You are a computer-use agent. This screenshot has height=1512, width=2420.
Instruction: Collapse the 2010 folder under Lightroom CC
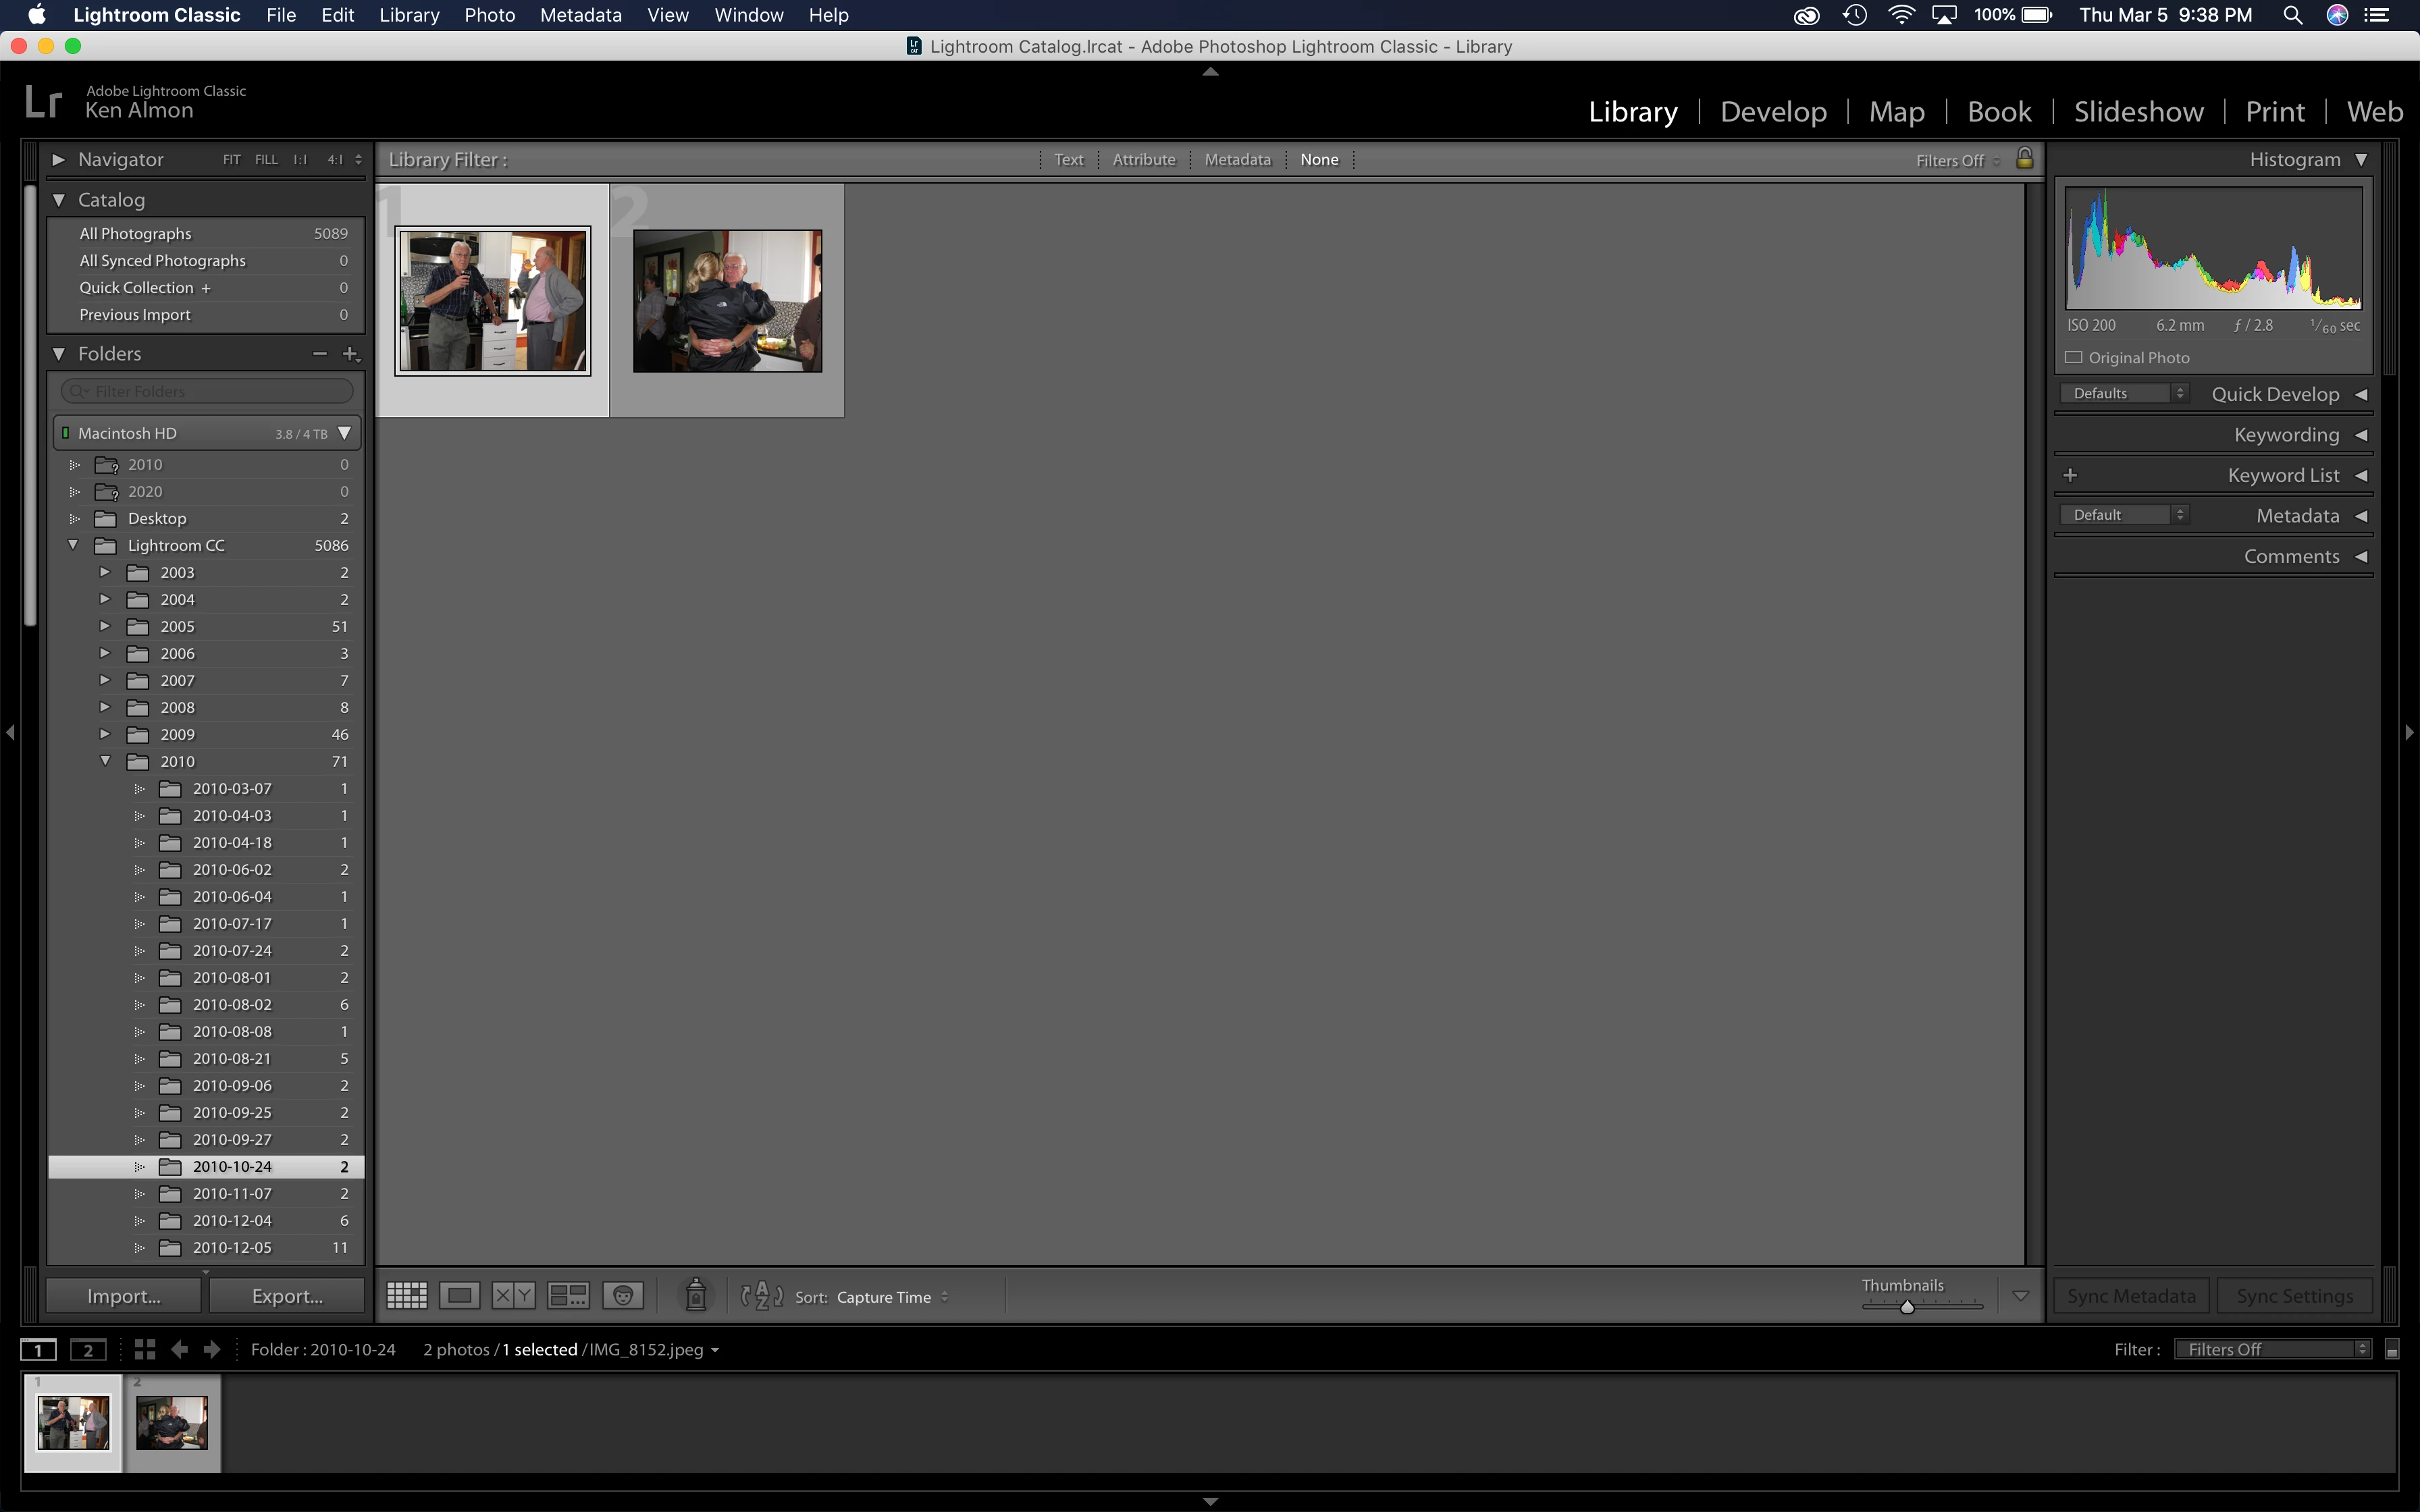pyautogui.click(x=105, y=761)
